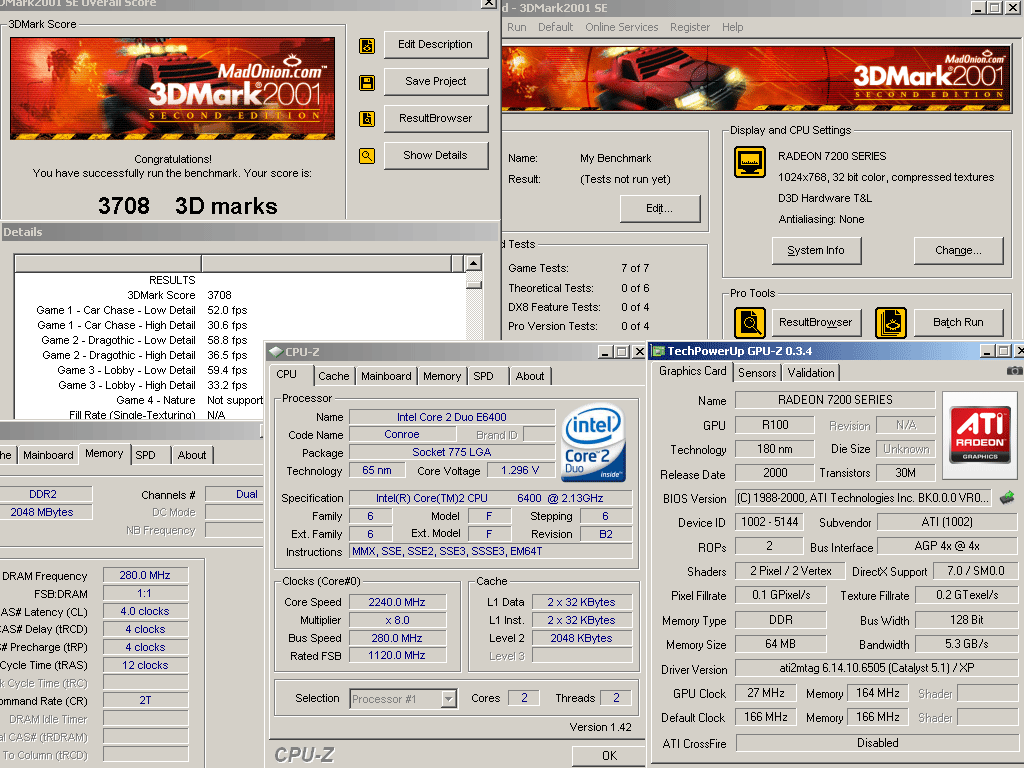
Task: Minimize the CPU-Z window
Action: coord(605,352)
